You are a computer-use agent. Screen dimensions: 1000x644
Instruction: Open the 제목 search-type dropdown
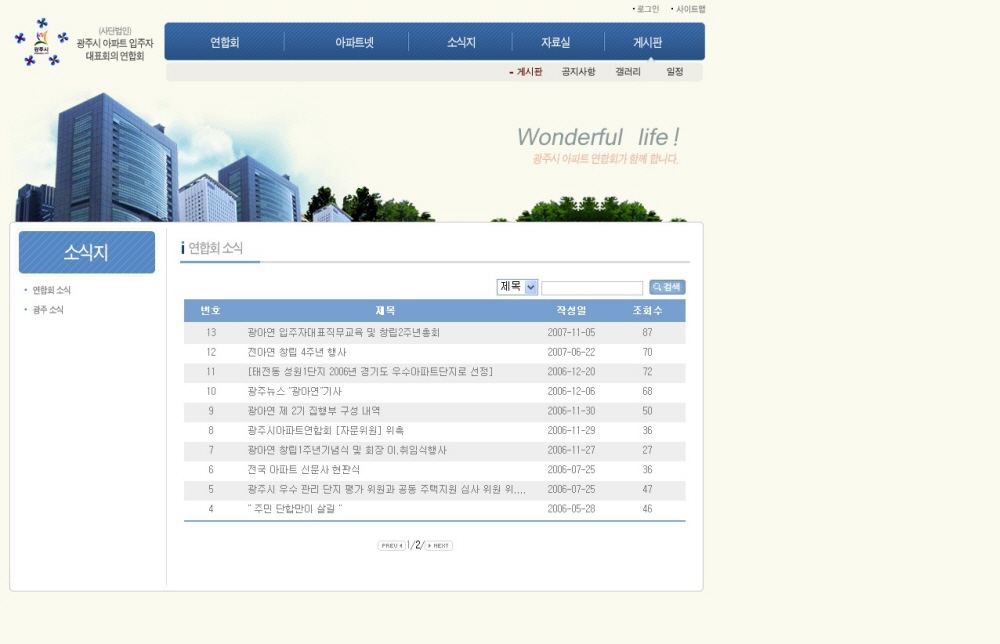pyautogui.click(x=517, y=287)
